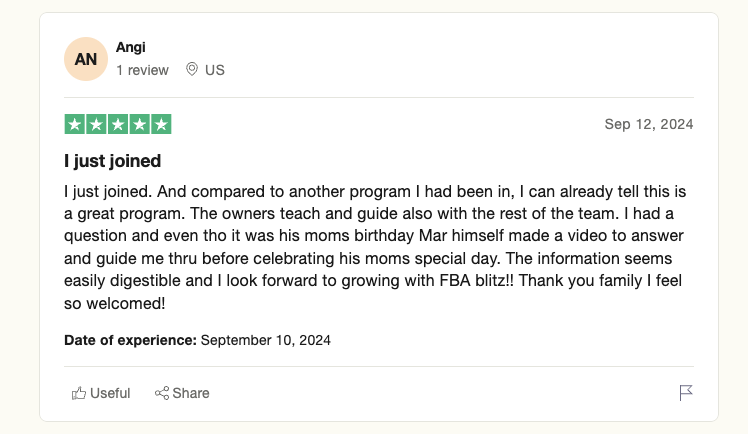
Task: Click the first green rating star
Action: (x=75, y=124)
